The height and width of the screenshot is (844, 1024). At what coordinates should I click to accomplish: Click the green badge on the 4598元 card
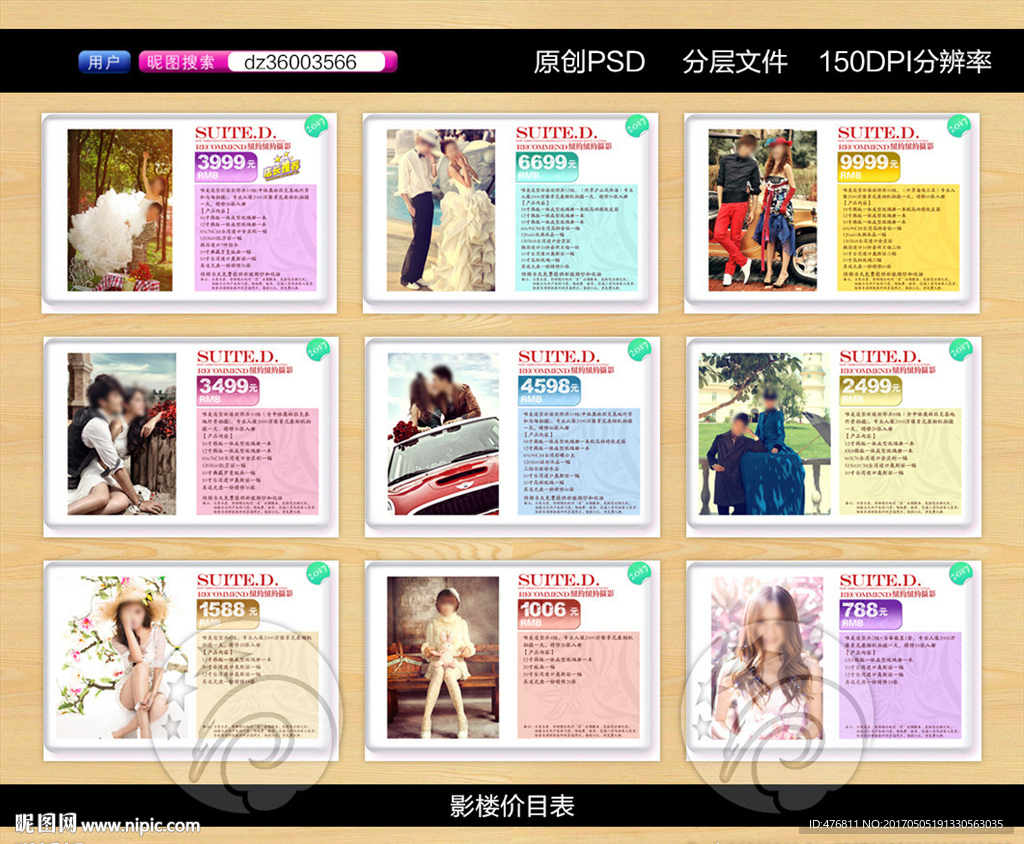tap(638, 351)
